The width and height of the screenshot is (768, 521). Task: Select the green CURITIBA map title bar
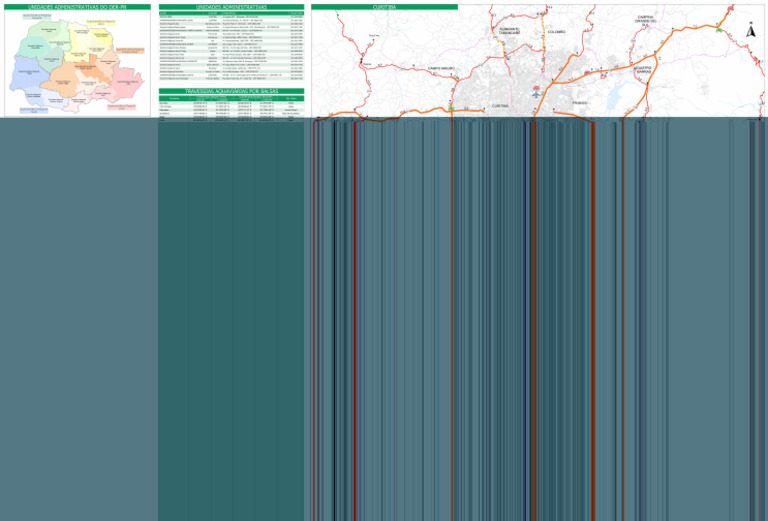384,7
